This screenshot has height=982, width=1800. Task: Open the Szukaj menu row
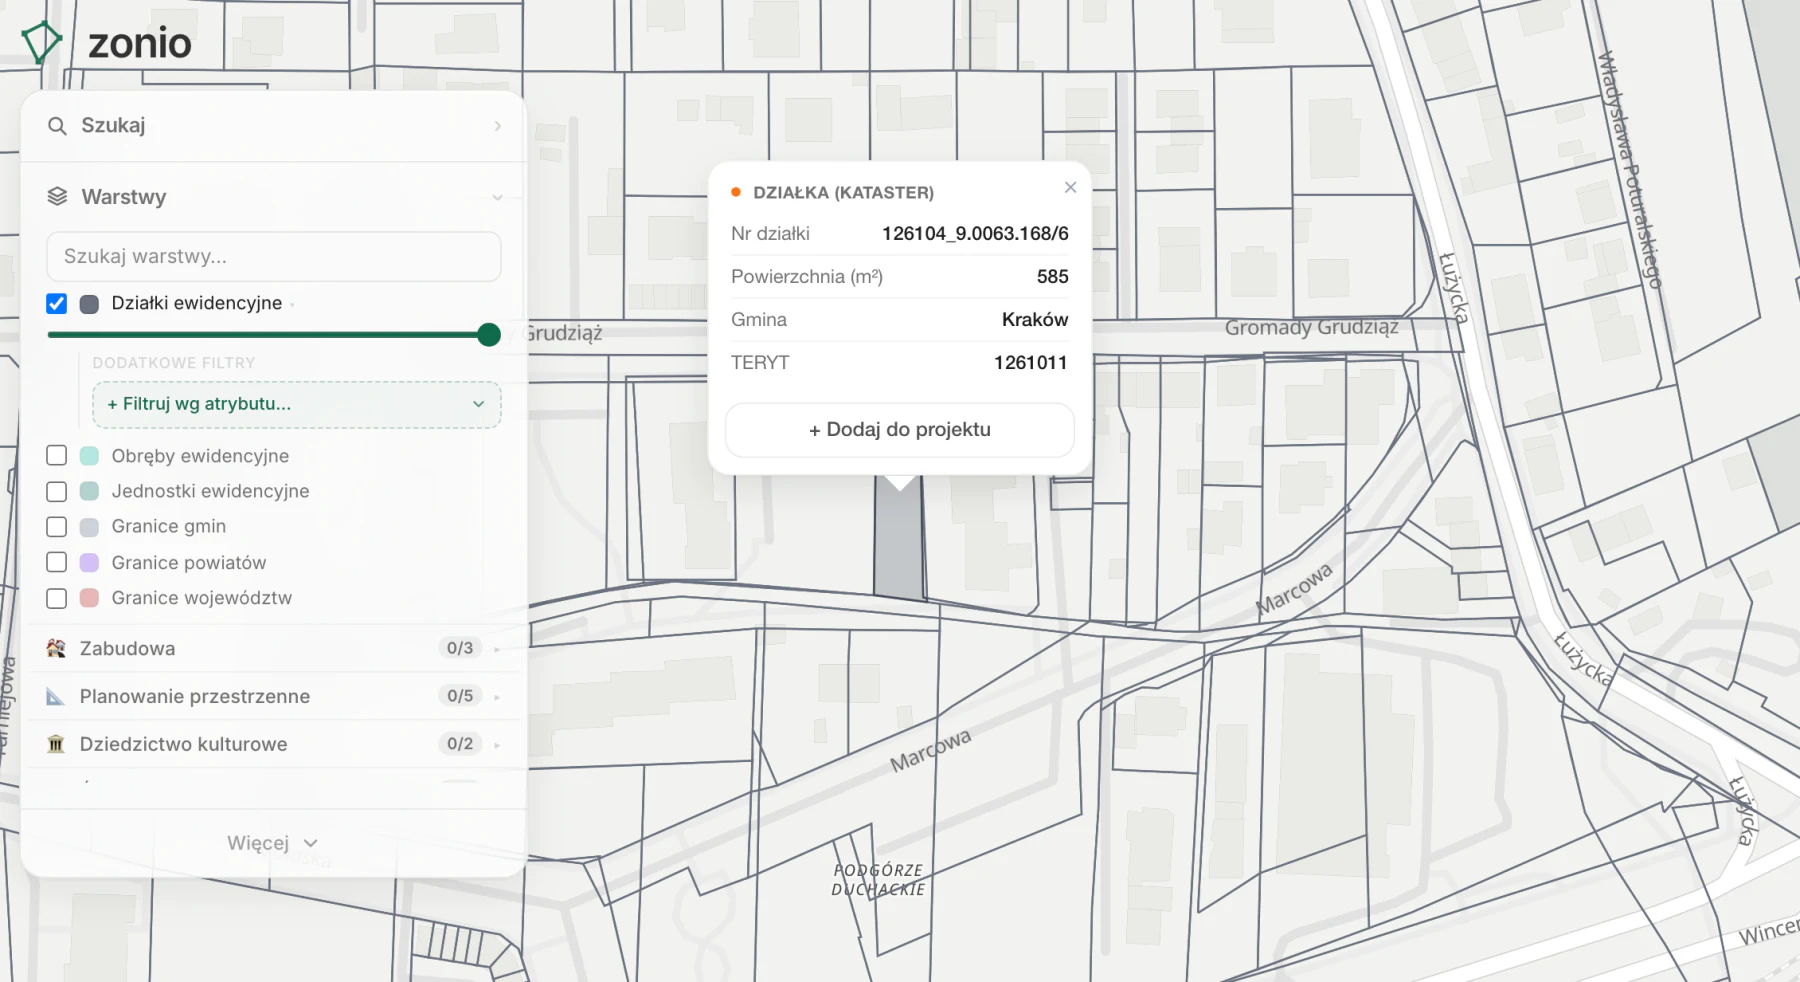[274, 126]
